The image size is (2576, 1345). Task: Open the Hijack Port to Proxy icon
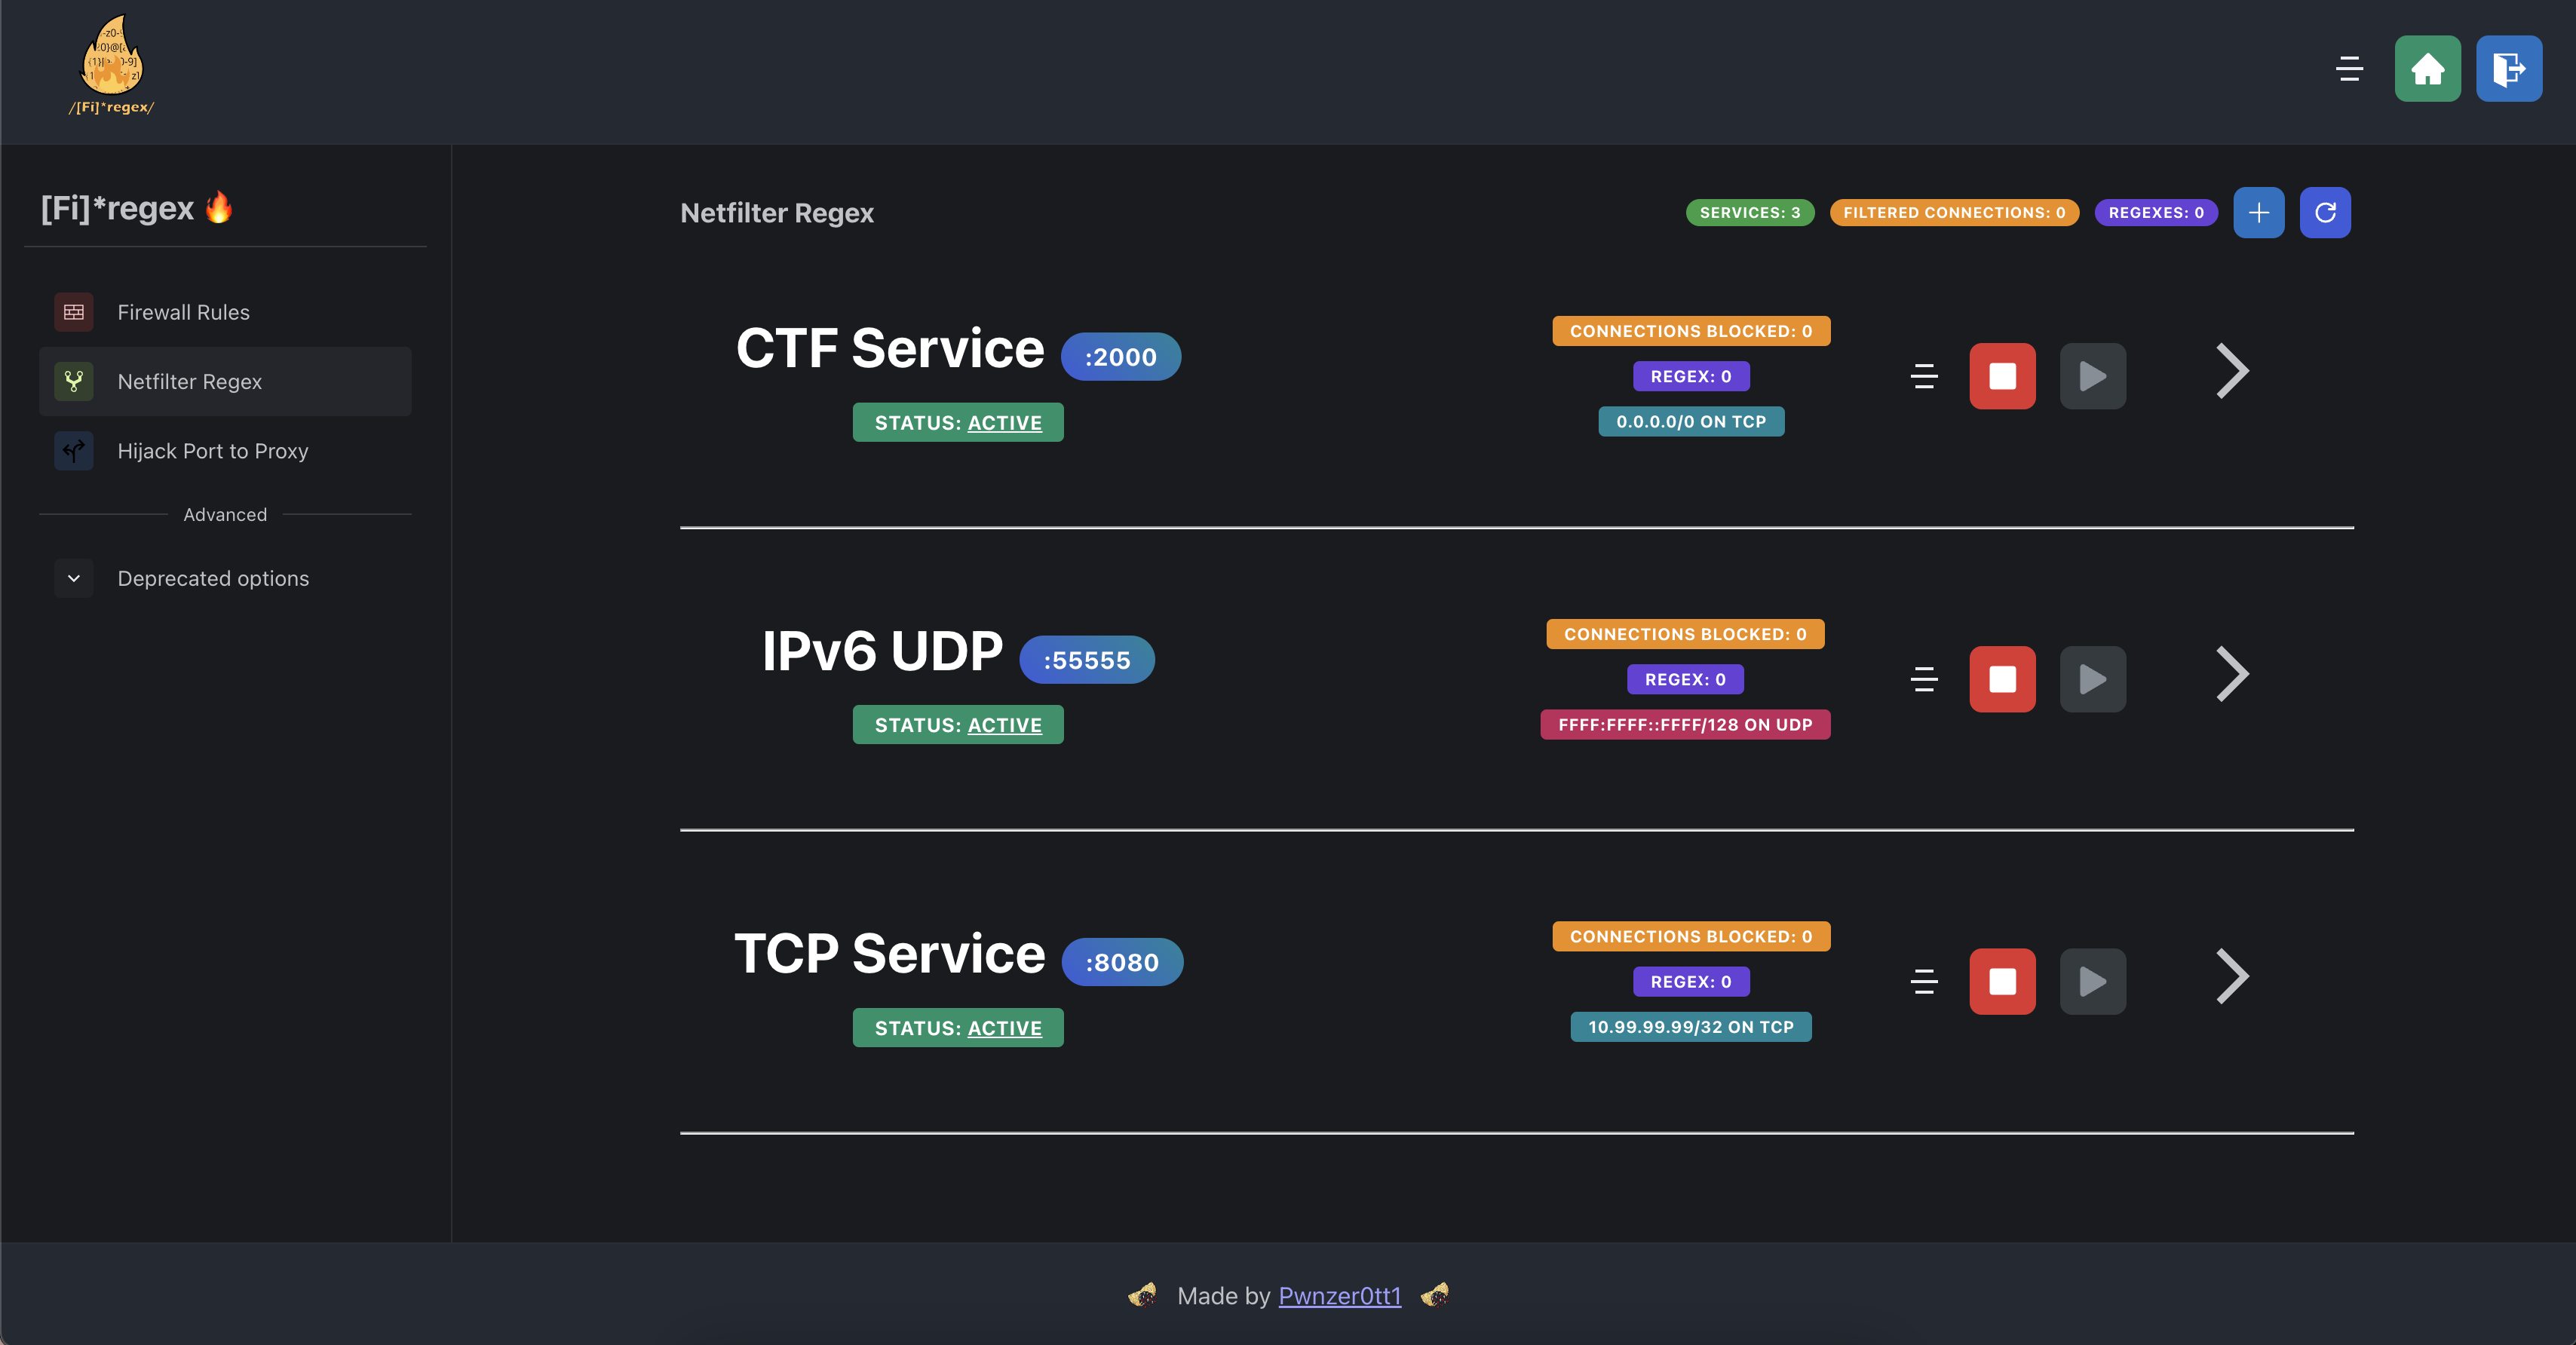point(73,451)
